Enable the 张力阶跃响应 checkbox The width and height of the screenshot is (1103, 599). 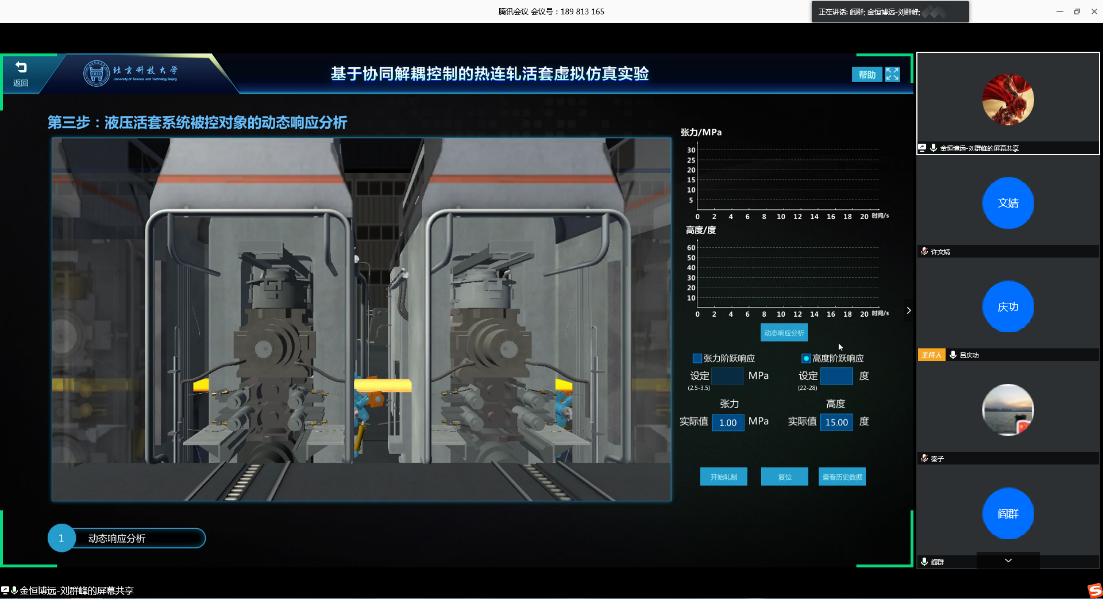[698, 358]
